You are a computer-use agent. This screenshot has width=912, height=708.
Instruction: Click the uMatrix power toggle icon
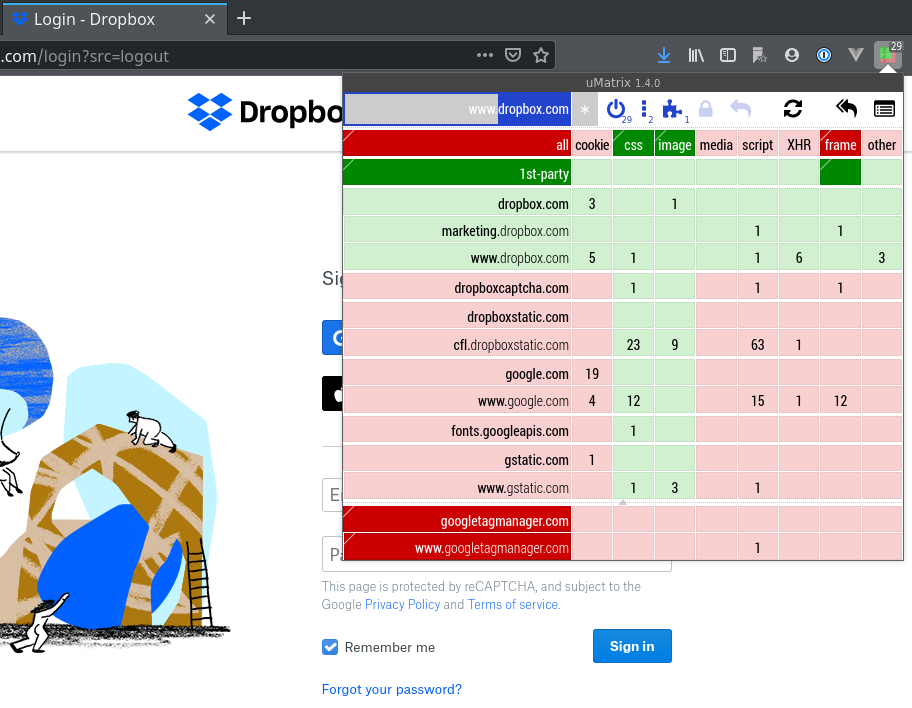pyautogui.click(x=616, y=109)
